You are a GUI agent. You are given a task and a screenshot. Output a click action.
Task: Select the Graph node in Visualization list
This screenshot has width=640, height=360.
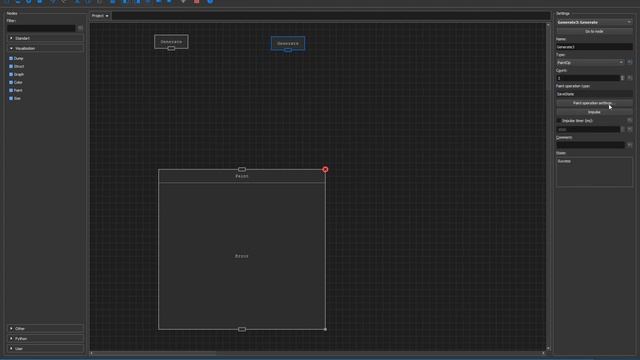click(16, 74)
